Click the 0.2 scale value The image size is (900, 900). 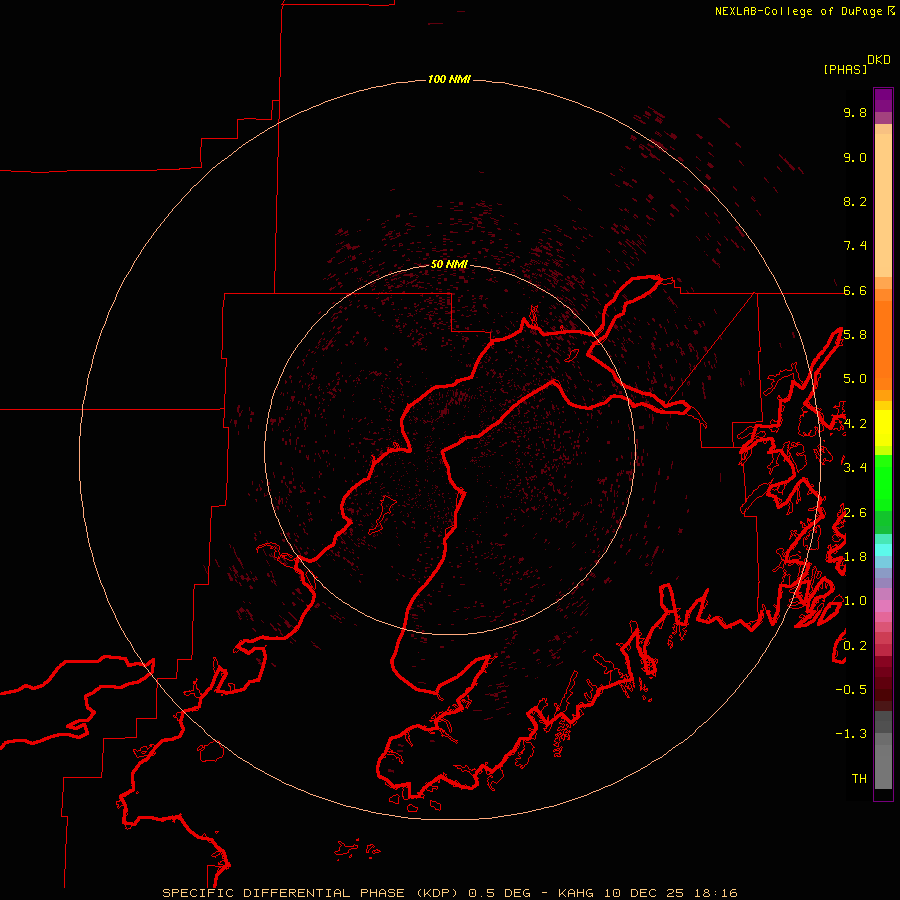[x=855, y=646]
